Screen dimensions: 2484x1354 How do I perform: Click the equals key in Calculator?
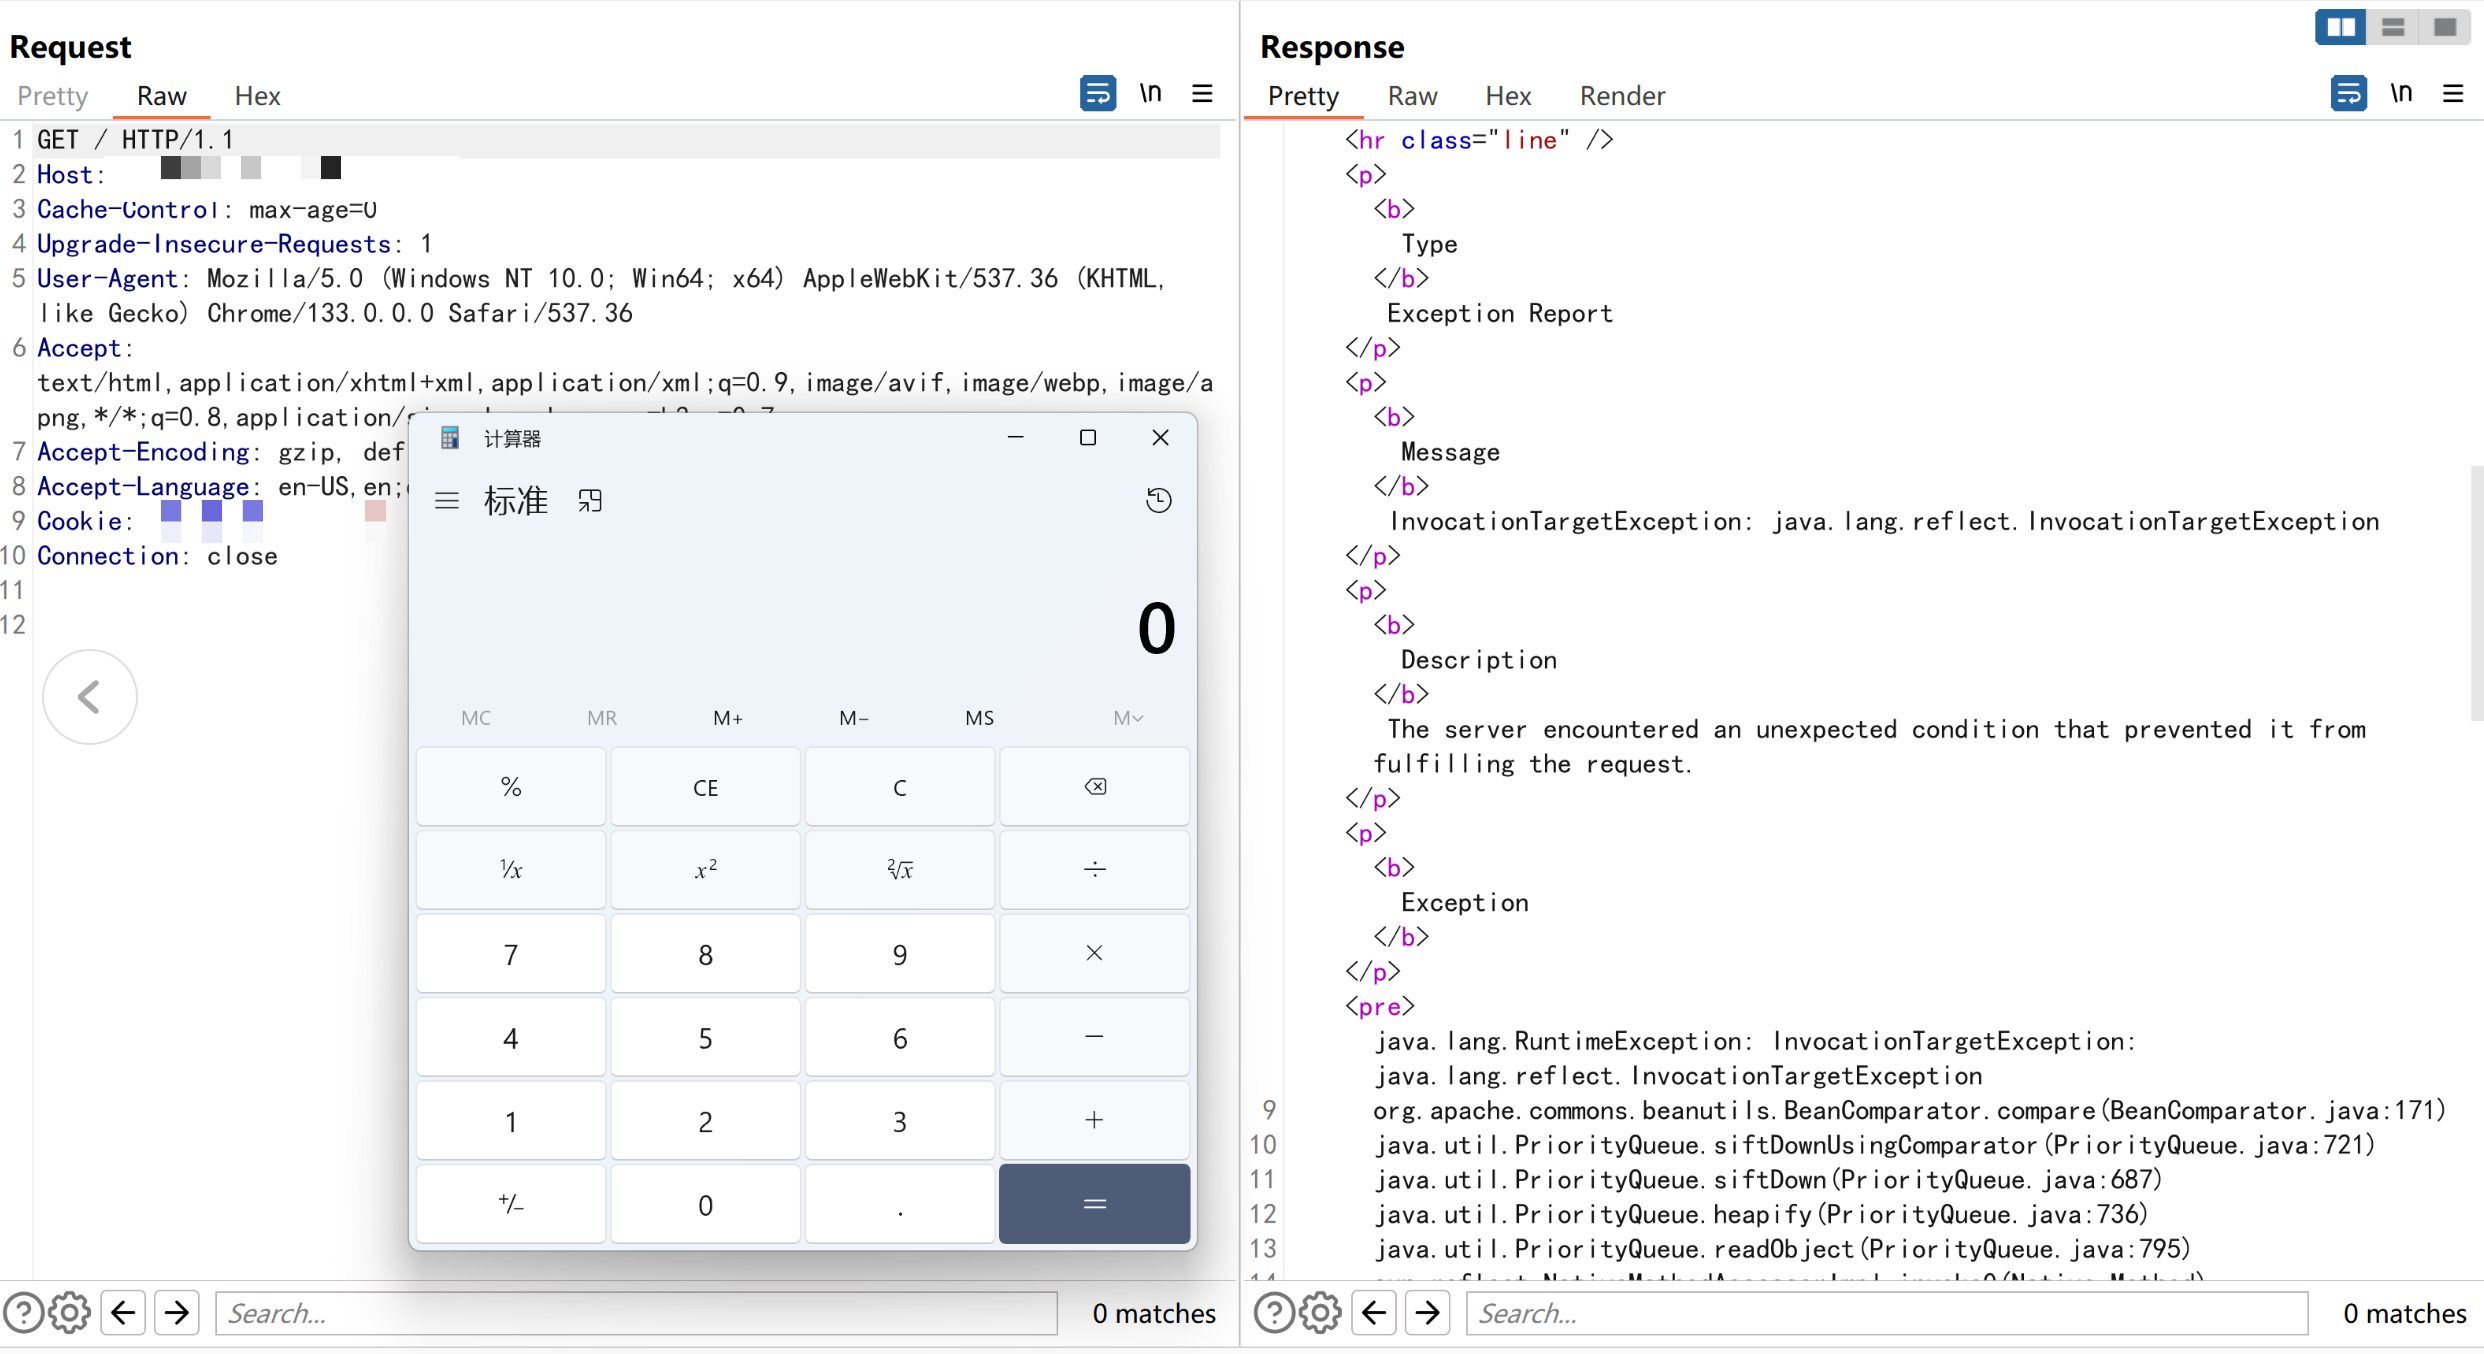tap(1095, 1204)
